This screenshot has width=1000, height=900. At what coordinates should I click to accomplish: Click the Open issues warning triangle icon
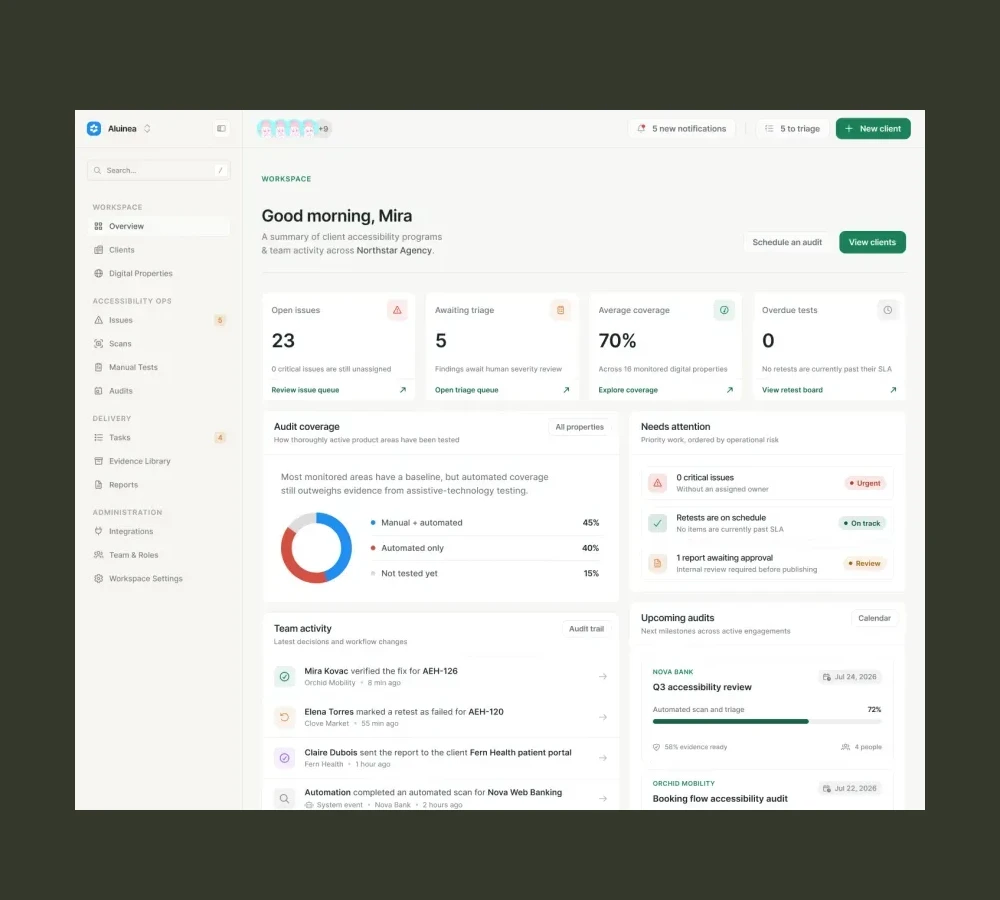(x=397, y=310)
